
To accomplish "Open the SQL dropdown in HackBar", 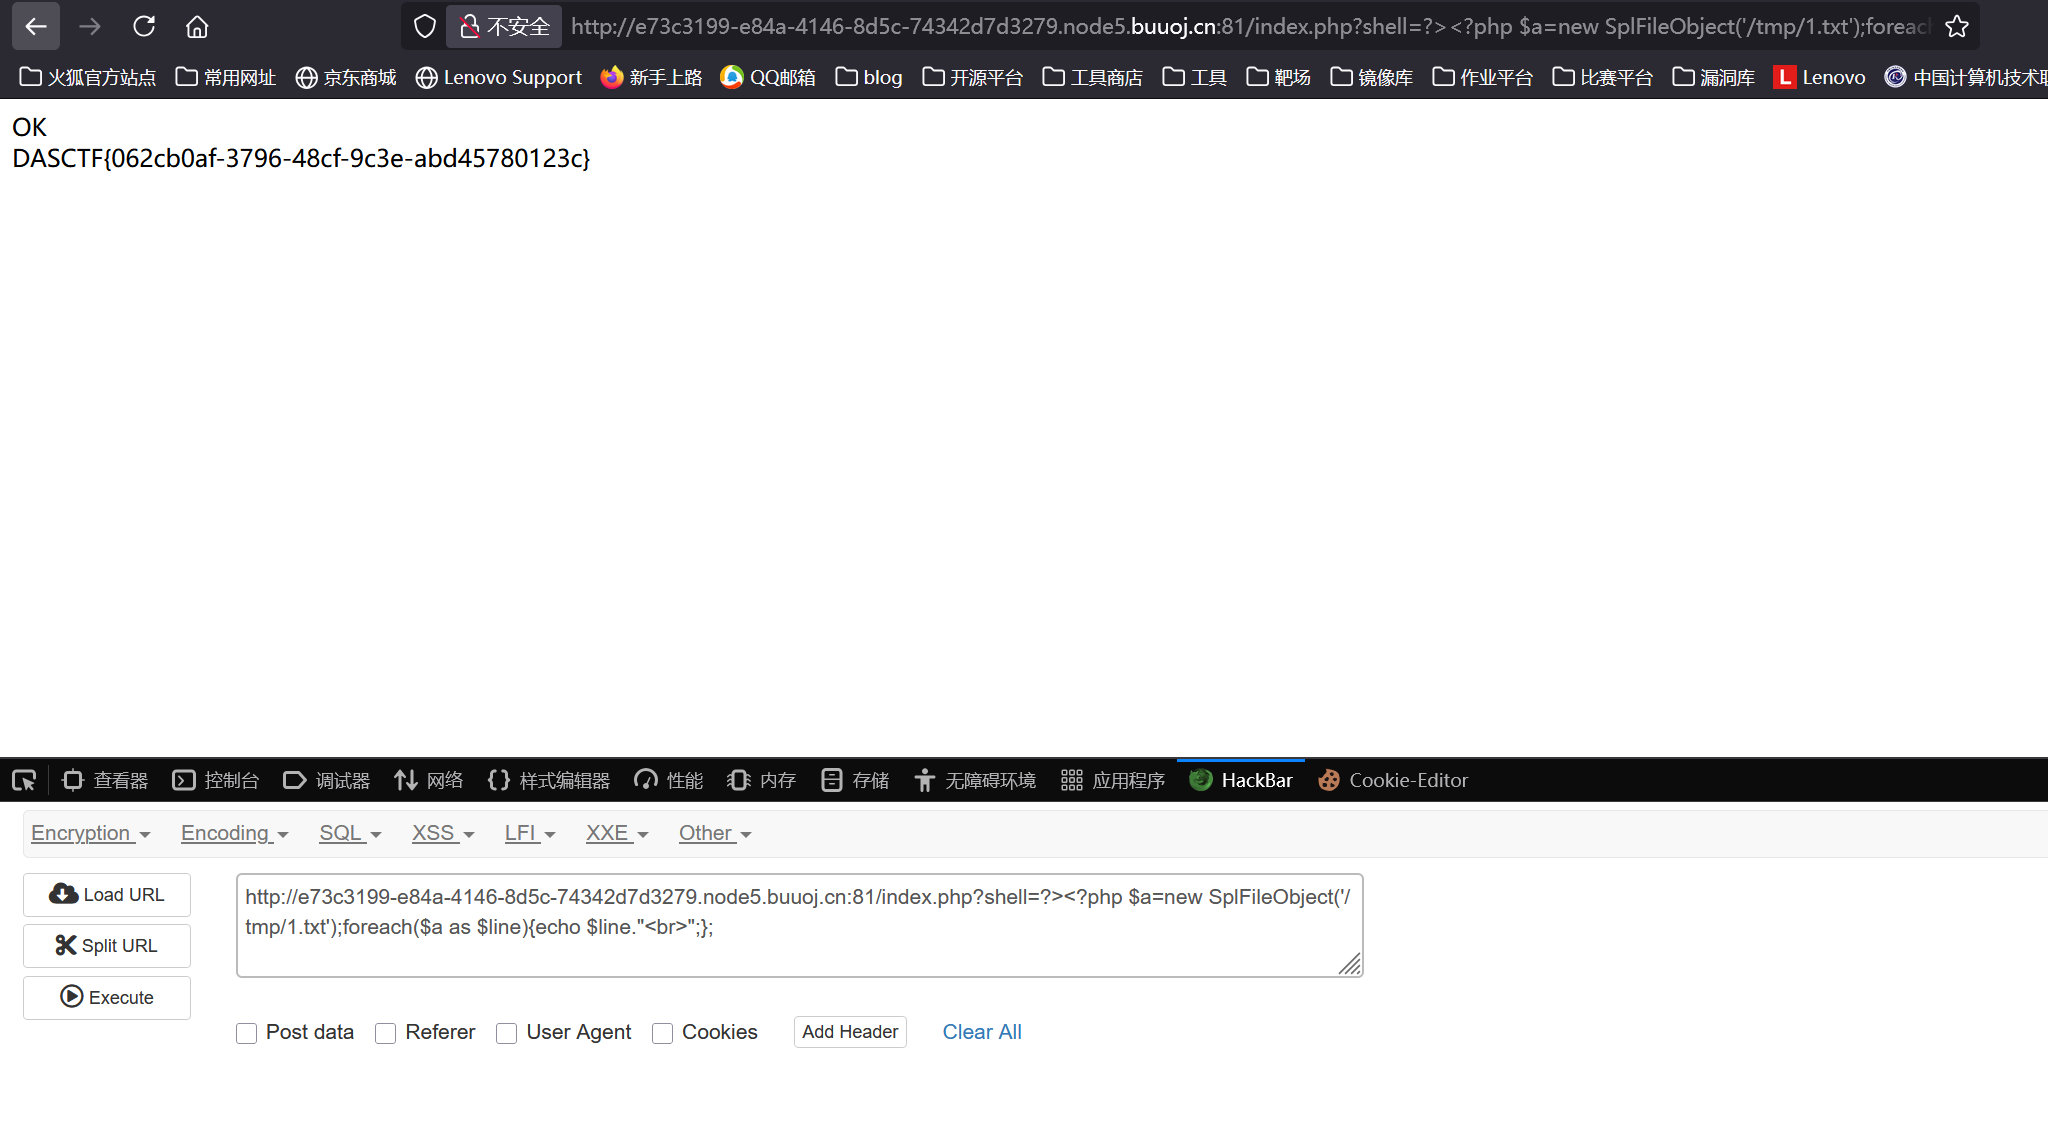I will pyautogui.click(x=350, y=833).
